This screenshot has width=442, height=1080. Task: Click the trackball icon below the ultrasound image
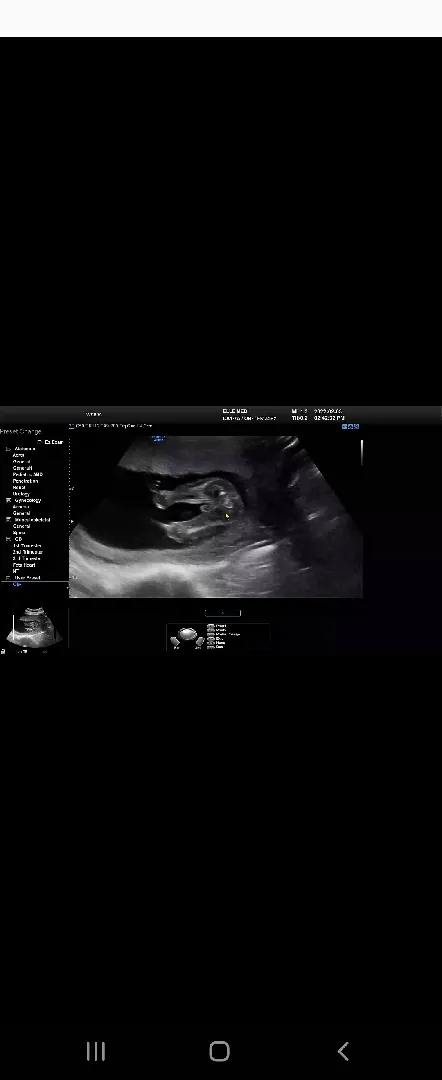(x=186, y=636)
